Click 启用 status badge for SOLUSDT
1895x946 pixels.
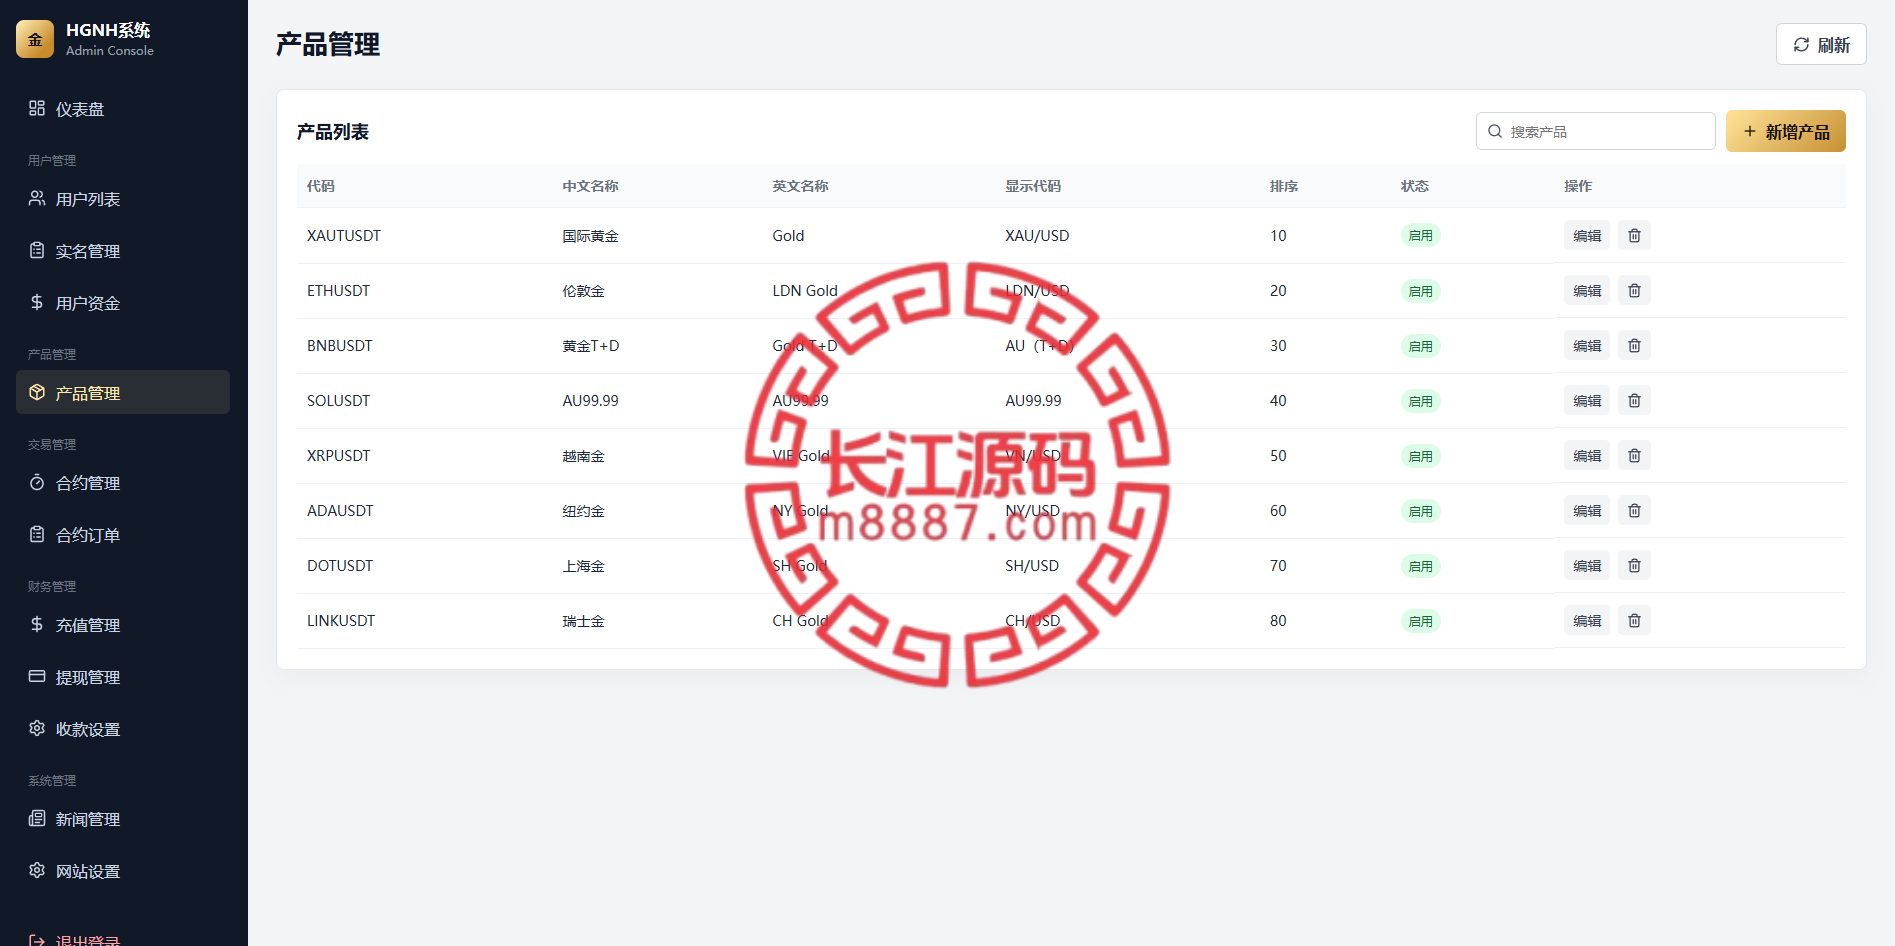pos(1420,401)
